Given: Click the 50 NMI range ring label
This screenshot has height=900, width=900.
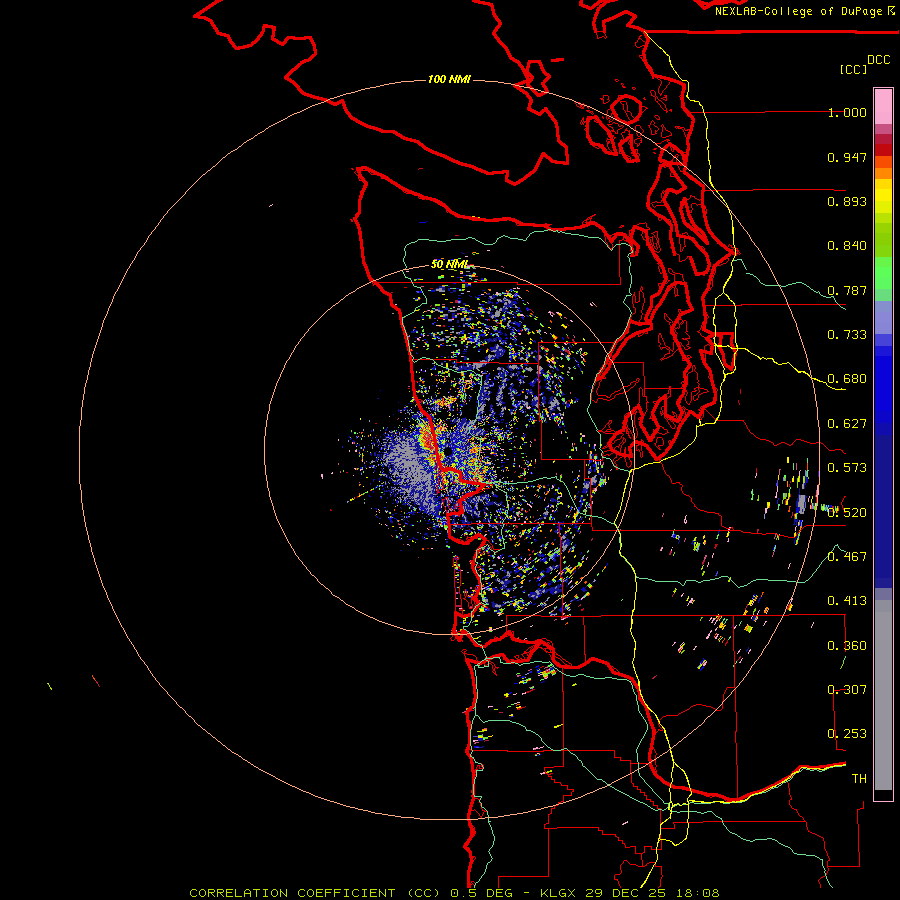Looking at the screenshot, I should tap(449, 264).
